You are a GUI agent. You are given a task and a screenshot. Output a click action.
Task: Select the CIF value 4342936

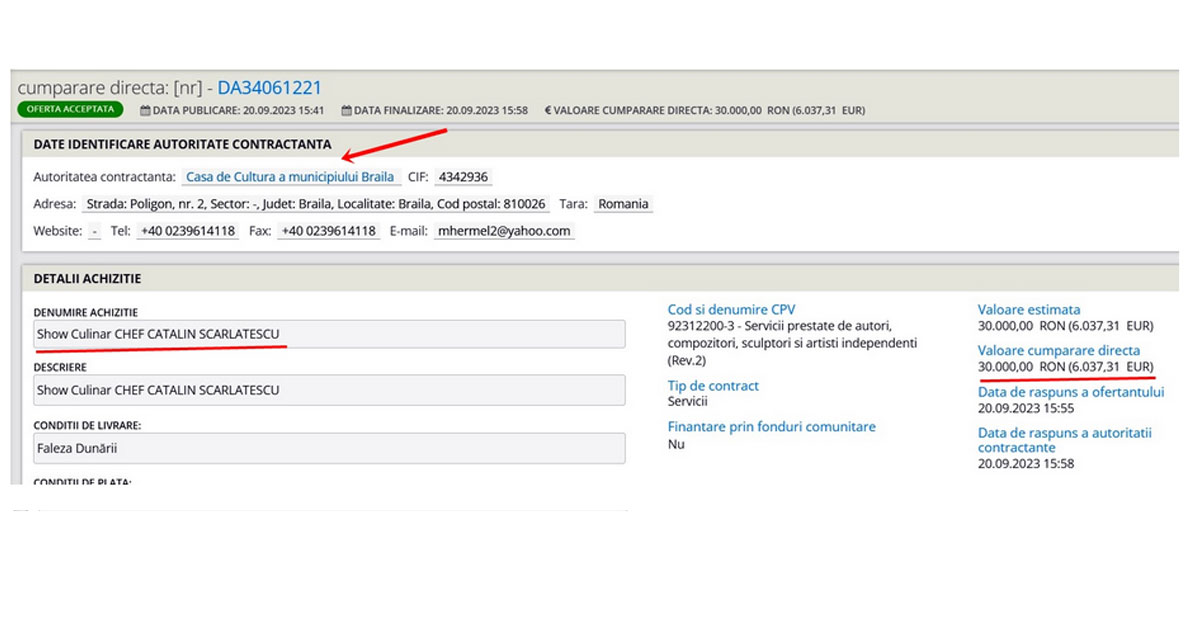coord(463,177)
